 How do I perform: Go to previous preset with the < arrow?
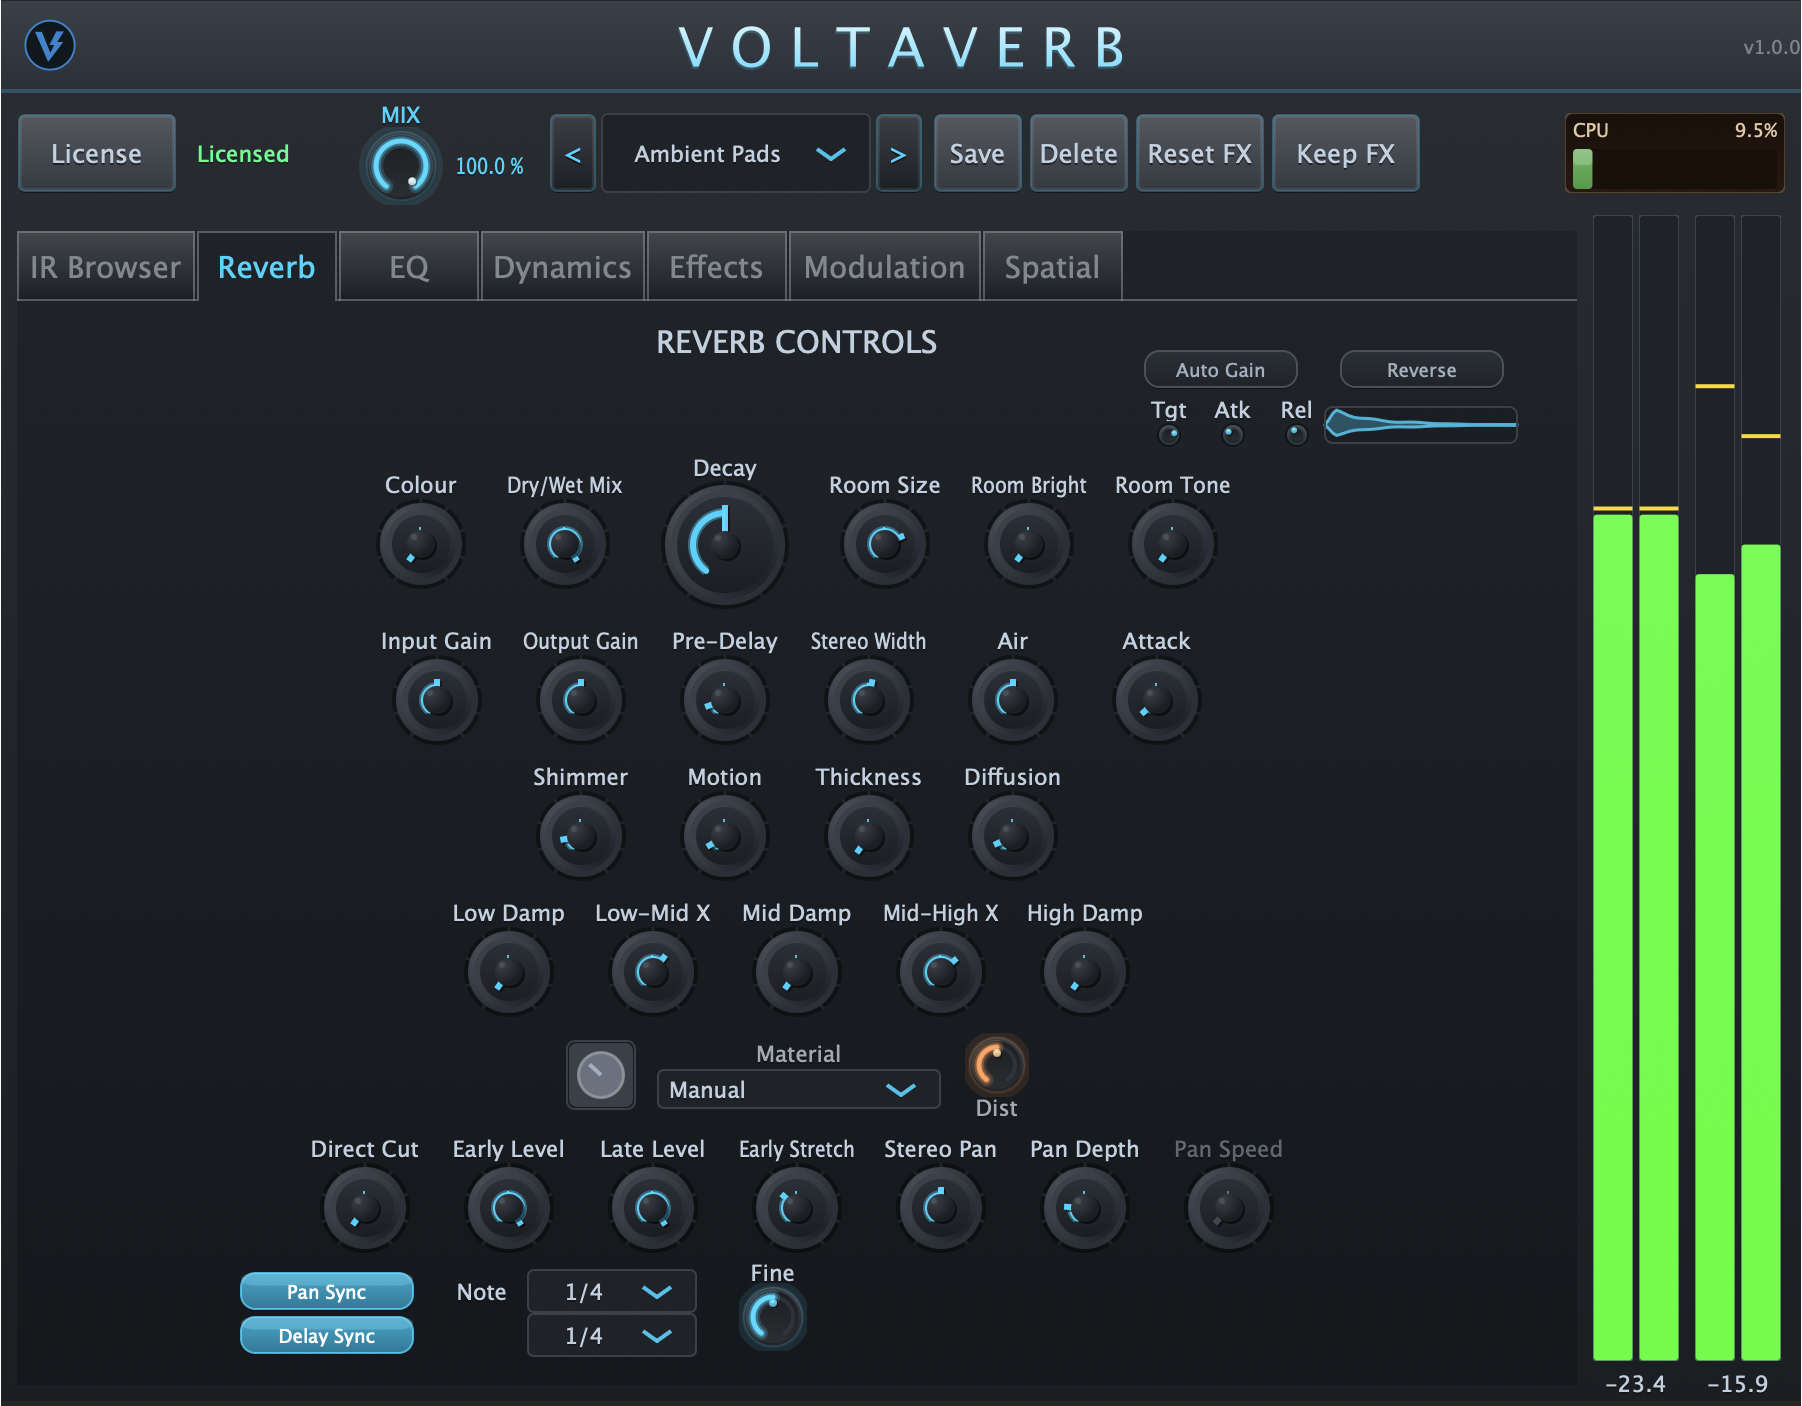[x=573, y=153]
